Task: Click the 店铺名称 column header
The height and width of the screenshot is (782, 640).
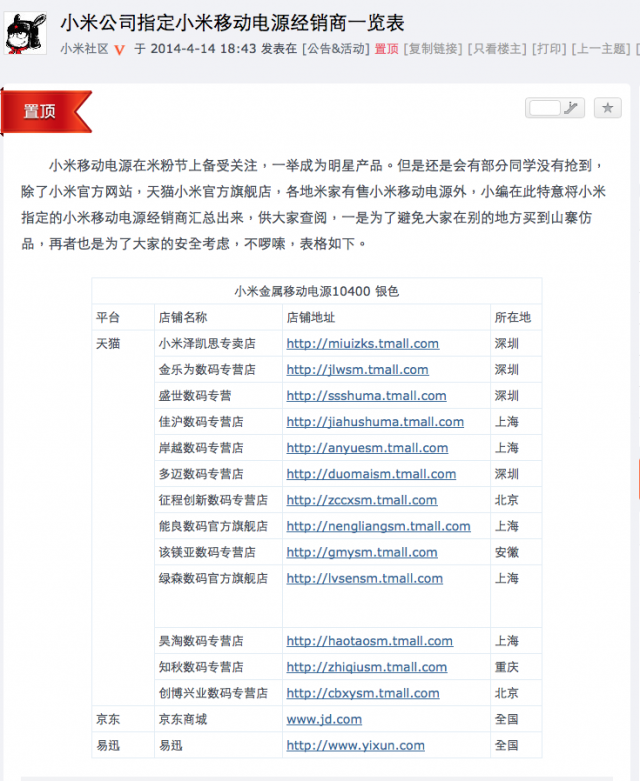Action: (183, 317)
